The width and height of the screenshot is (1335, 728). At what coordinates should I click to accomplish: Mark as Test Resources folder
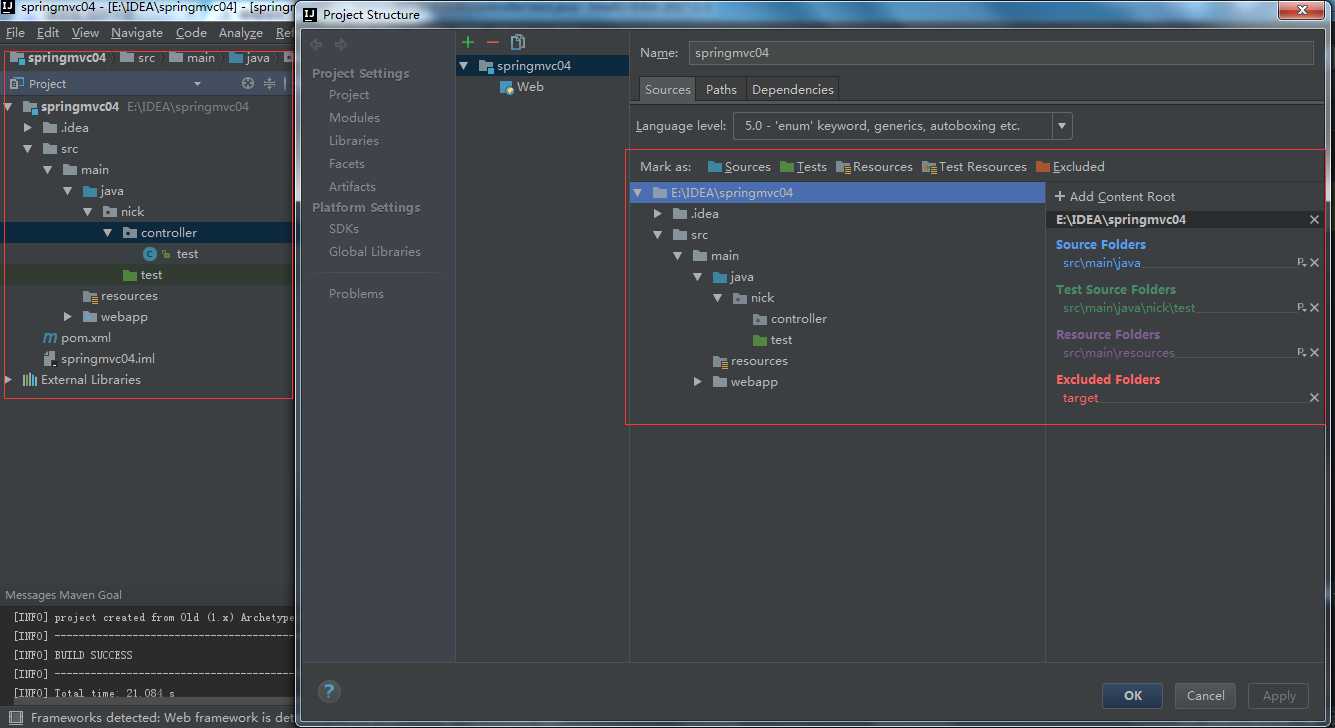click(x=974, y=167)
